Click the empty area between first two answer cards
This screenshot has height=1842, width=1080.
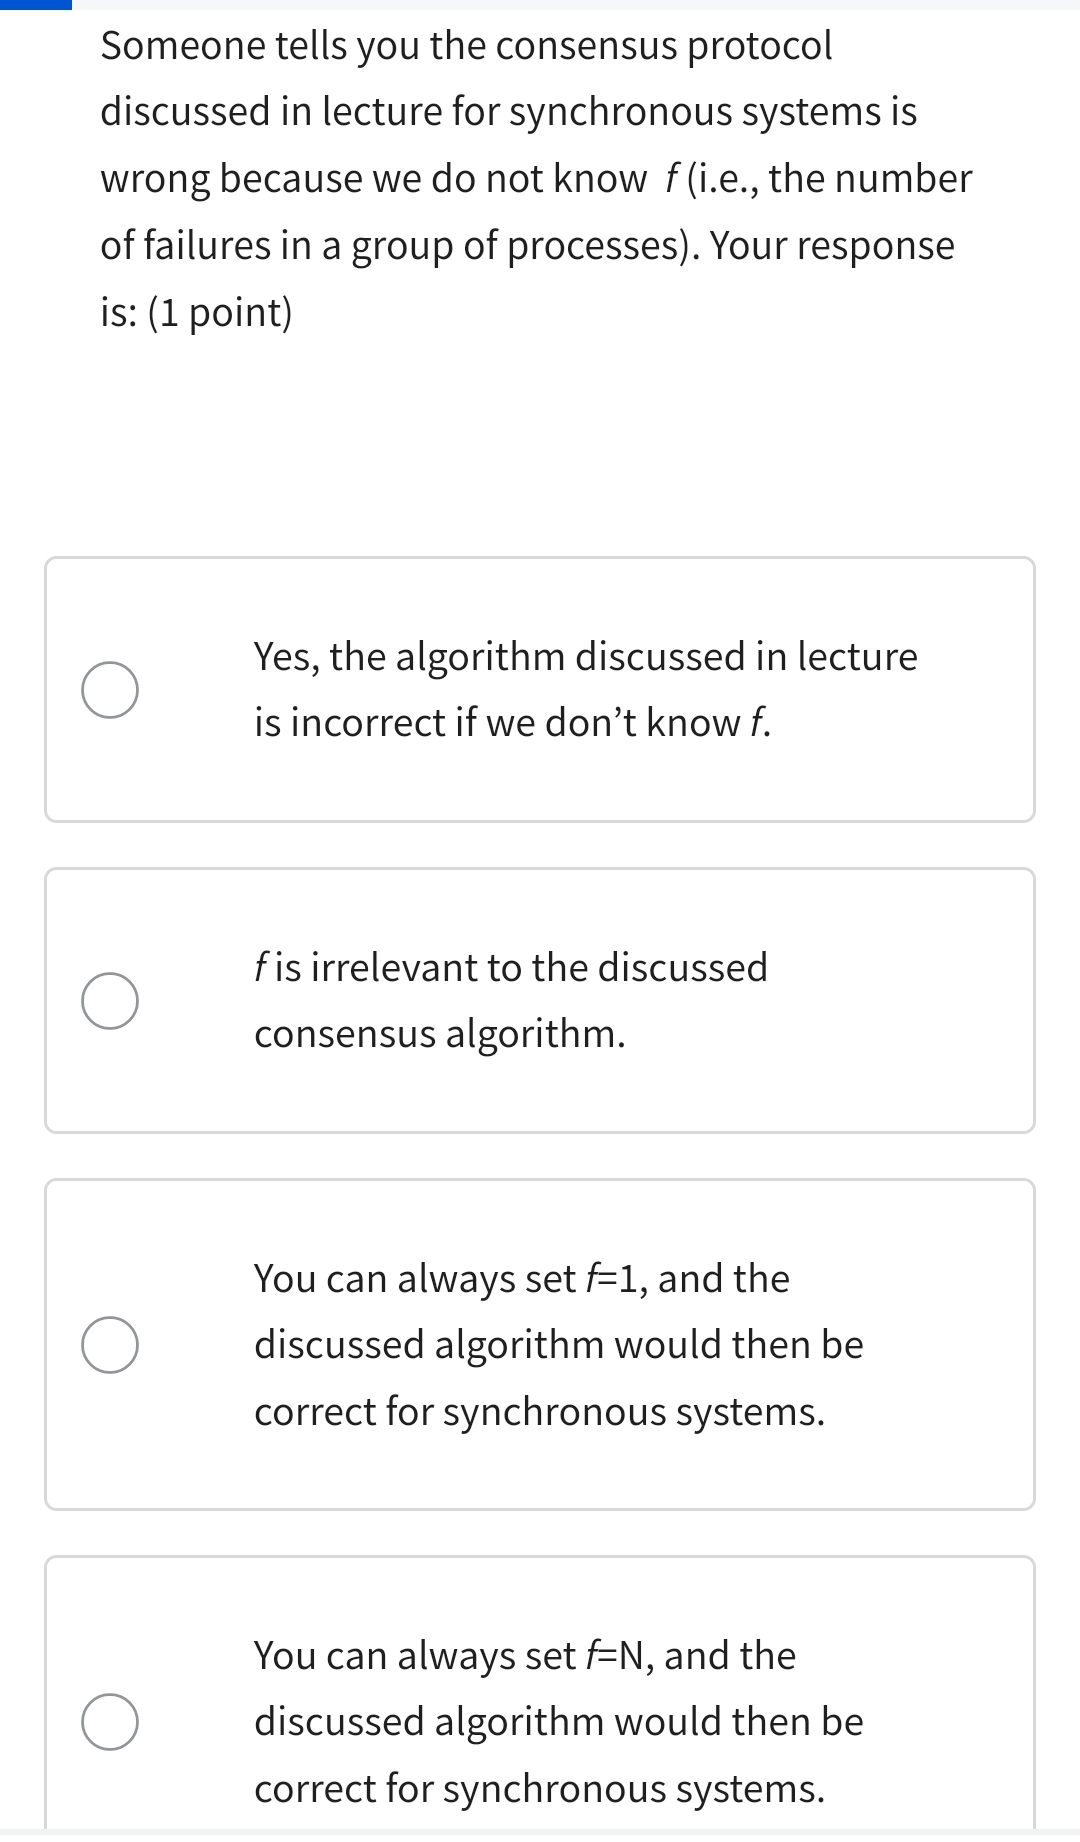click(x=540, y=843)
